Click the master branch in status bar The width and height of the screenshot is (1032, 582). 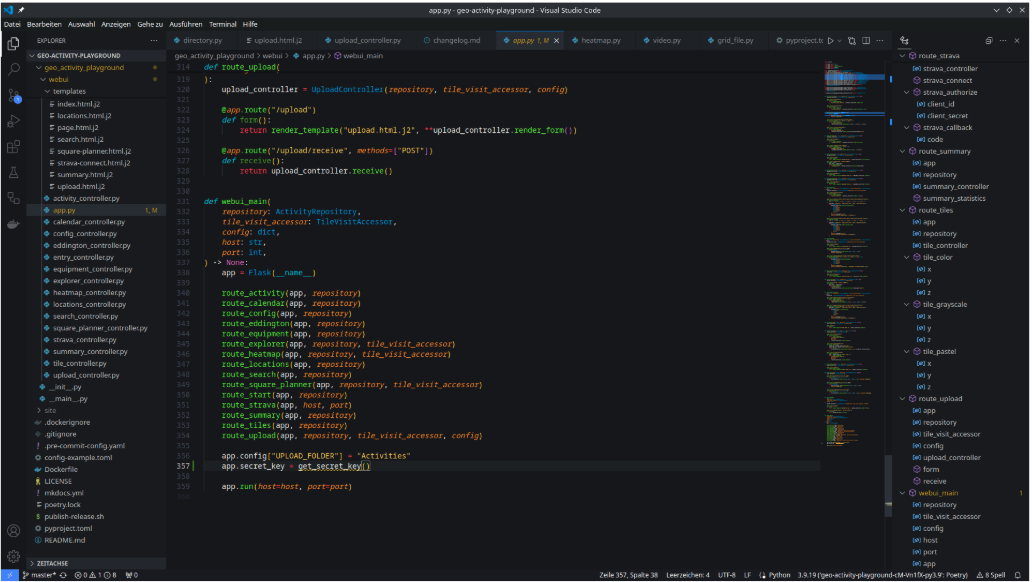tap(39, 575)
